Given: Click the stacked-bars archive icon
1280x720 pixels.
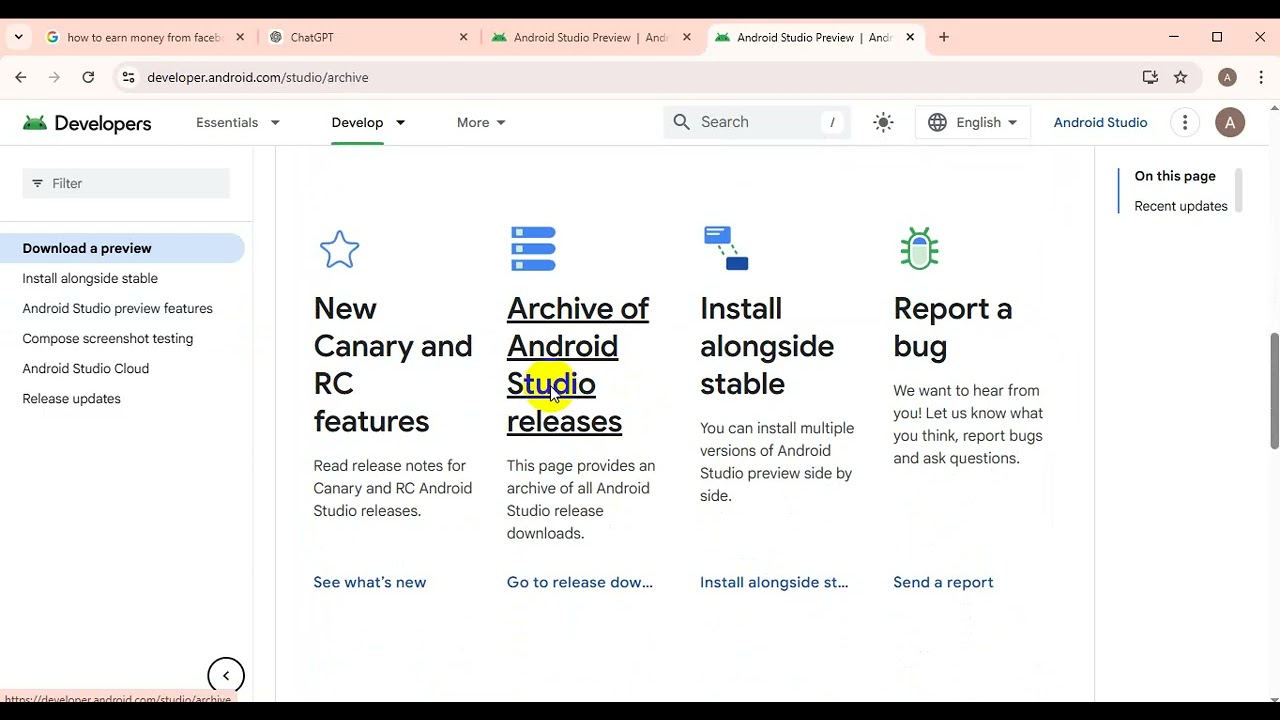Looking at the screenshot, I should pos(533,249).
